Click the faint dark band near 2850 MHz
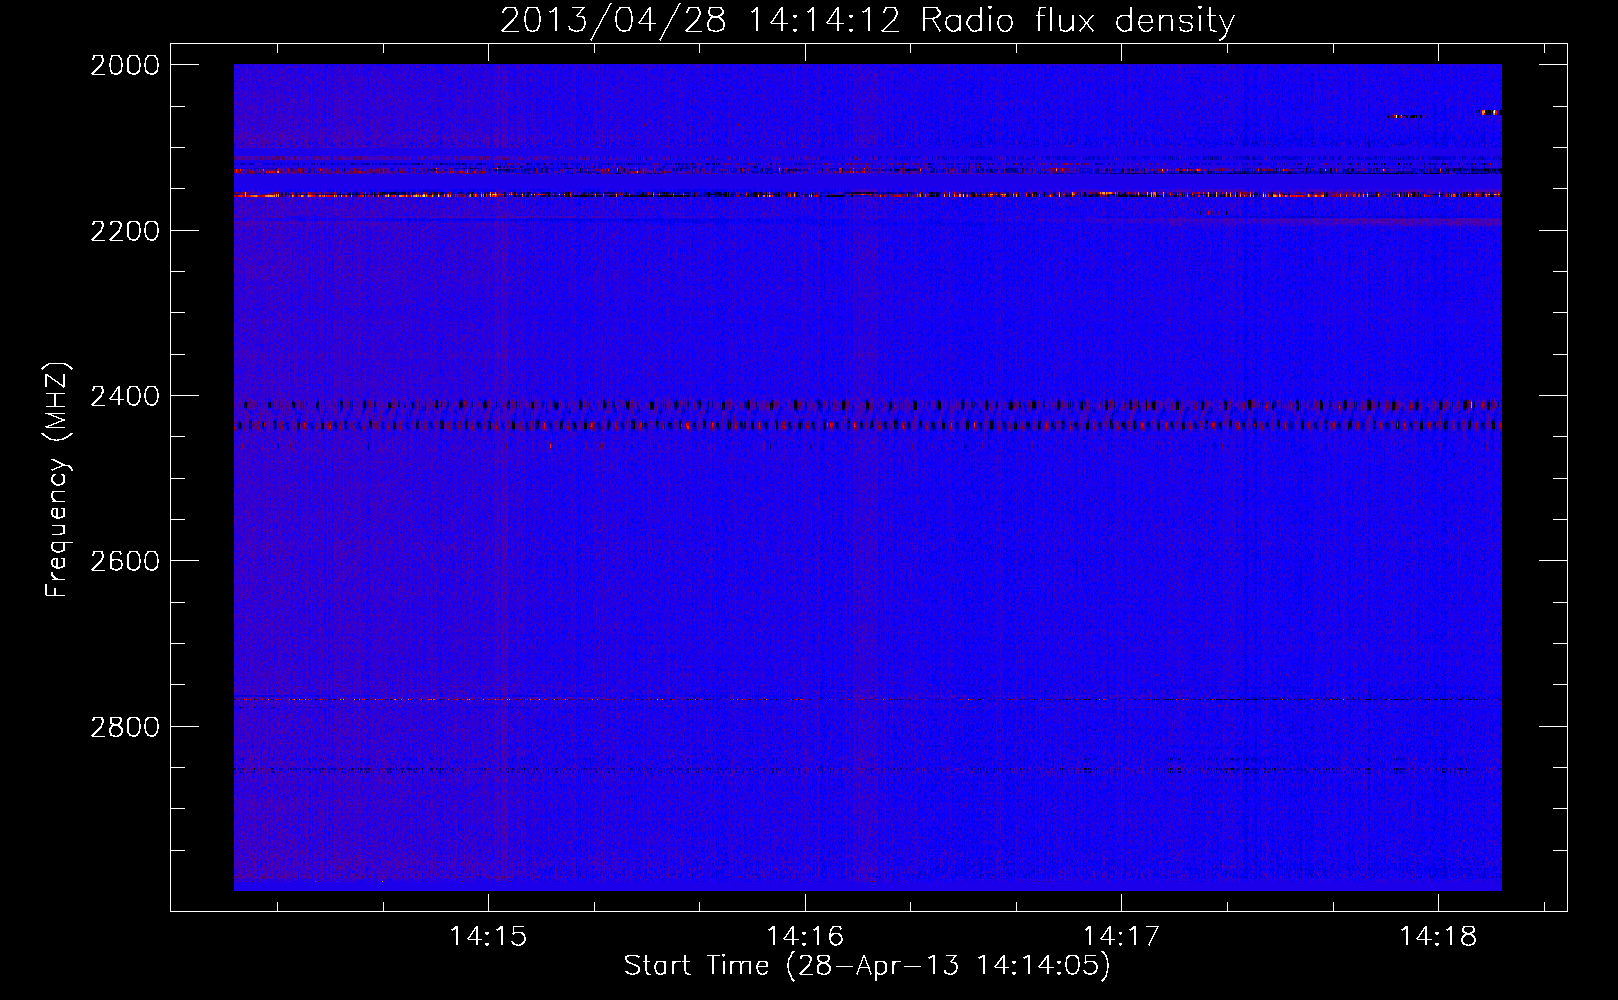The image size is (1618, 1000). [867, 770]
